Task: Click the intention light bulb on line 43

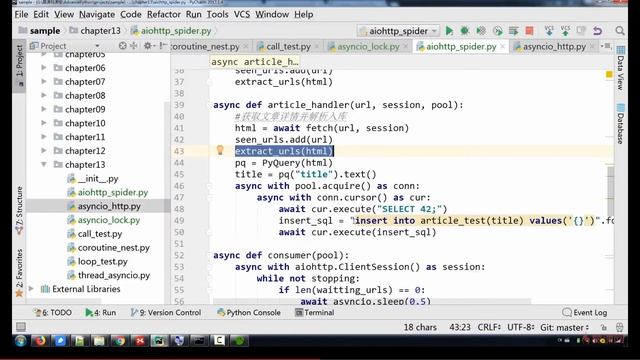Action: click(220, 150)
